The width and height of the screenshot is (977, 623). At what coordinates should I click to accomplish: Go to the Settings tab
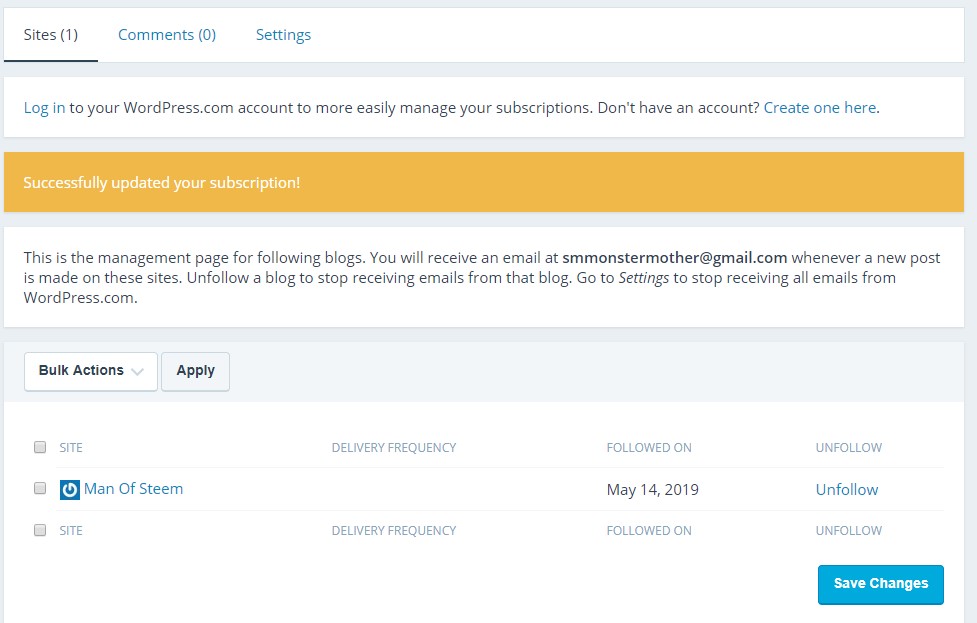click(x=283, y=35)
